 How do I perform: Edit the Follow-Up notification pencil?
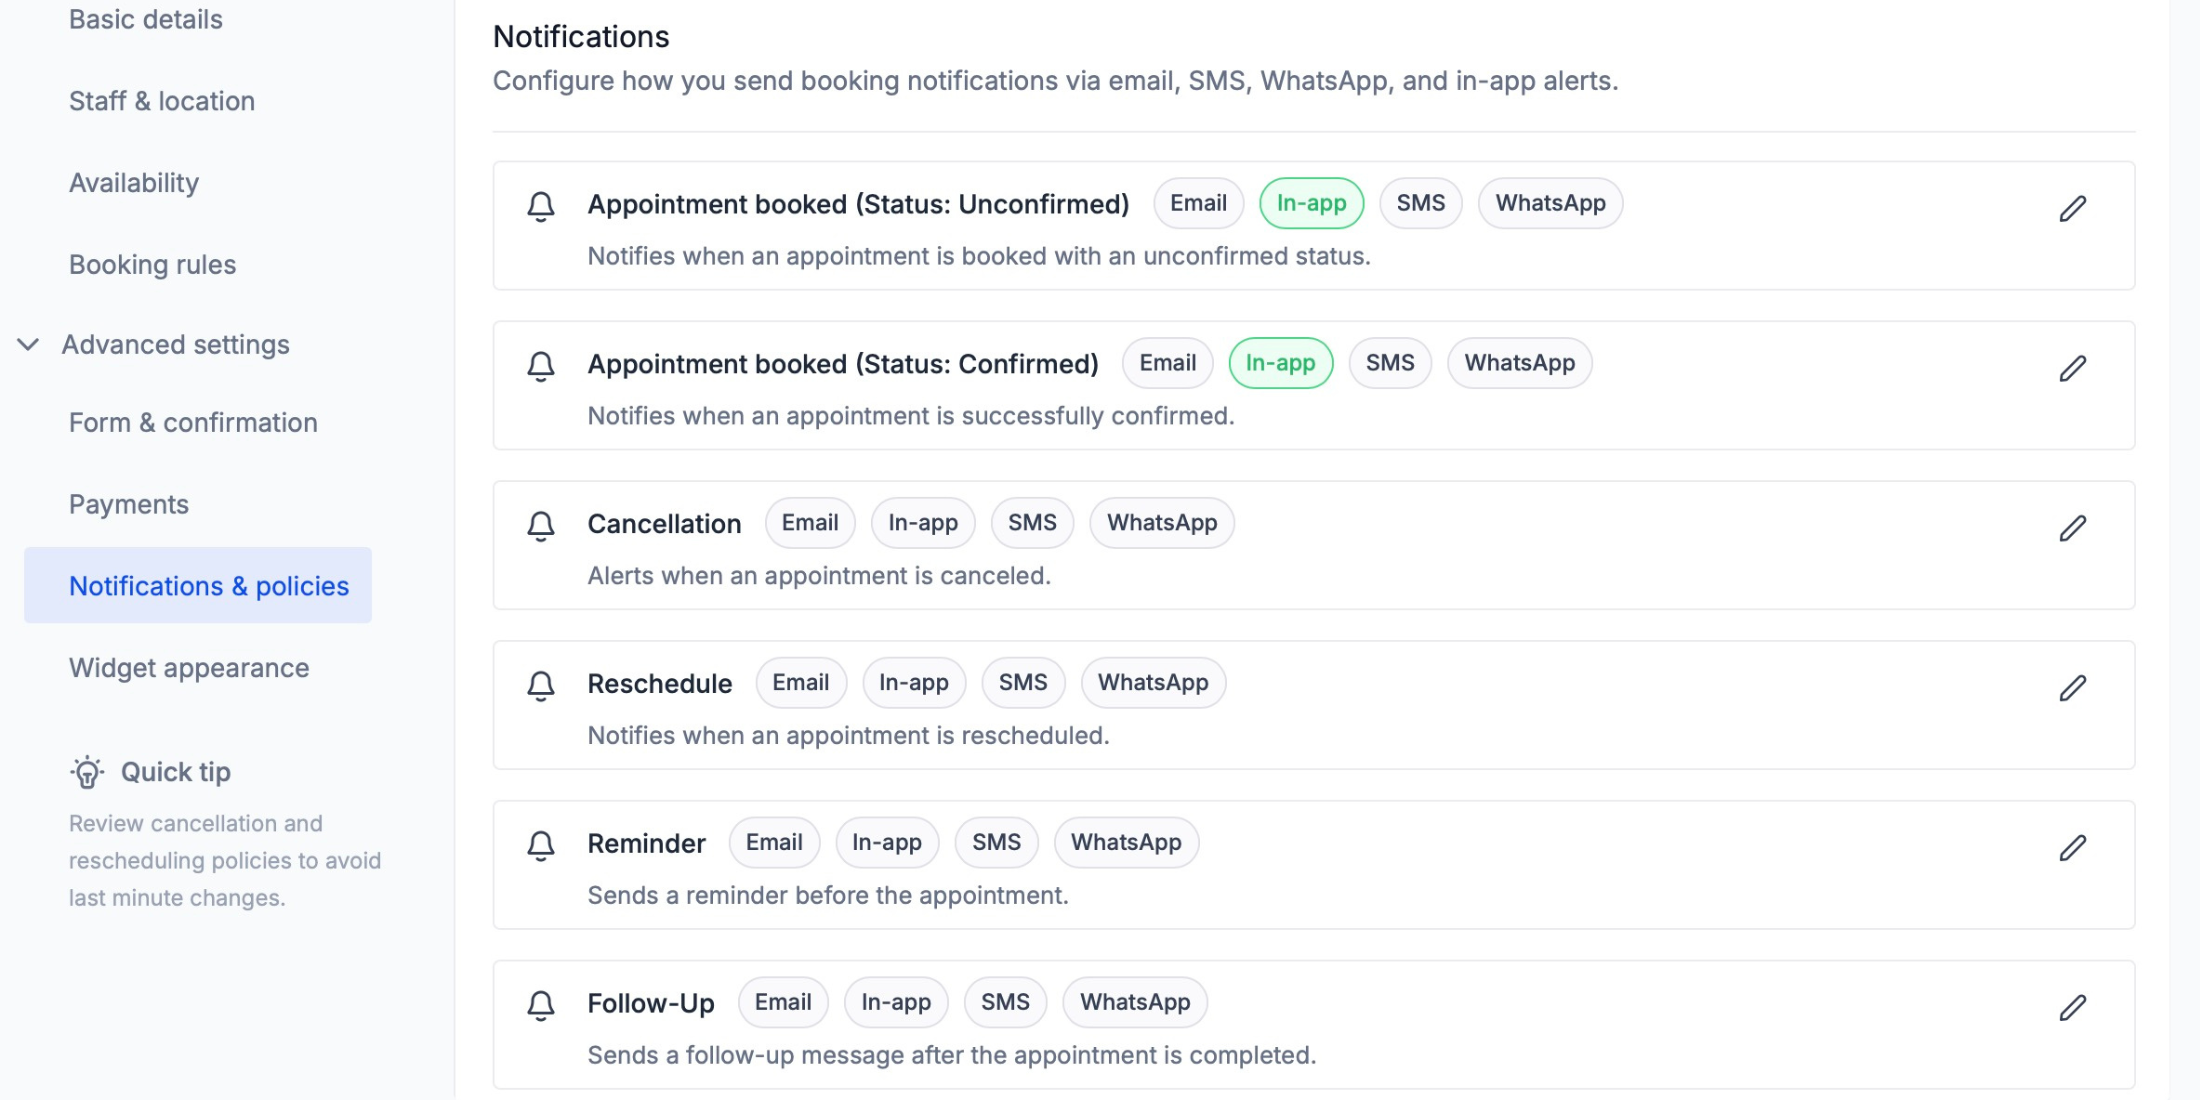(2072, 1007)
